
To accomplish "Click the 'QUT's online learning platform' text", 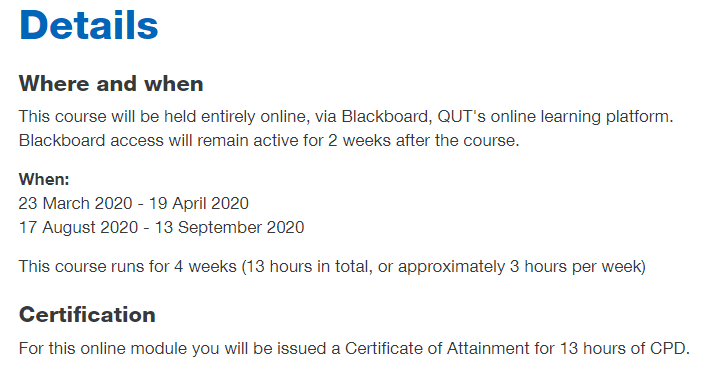I will [555, 117].
